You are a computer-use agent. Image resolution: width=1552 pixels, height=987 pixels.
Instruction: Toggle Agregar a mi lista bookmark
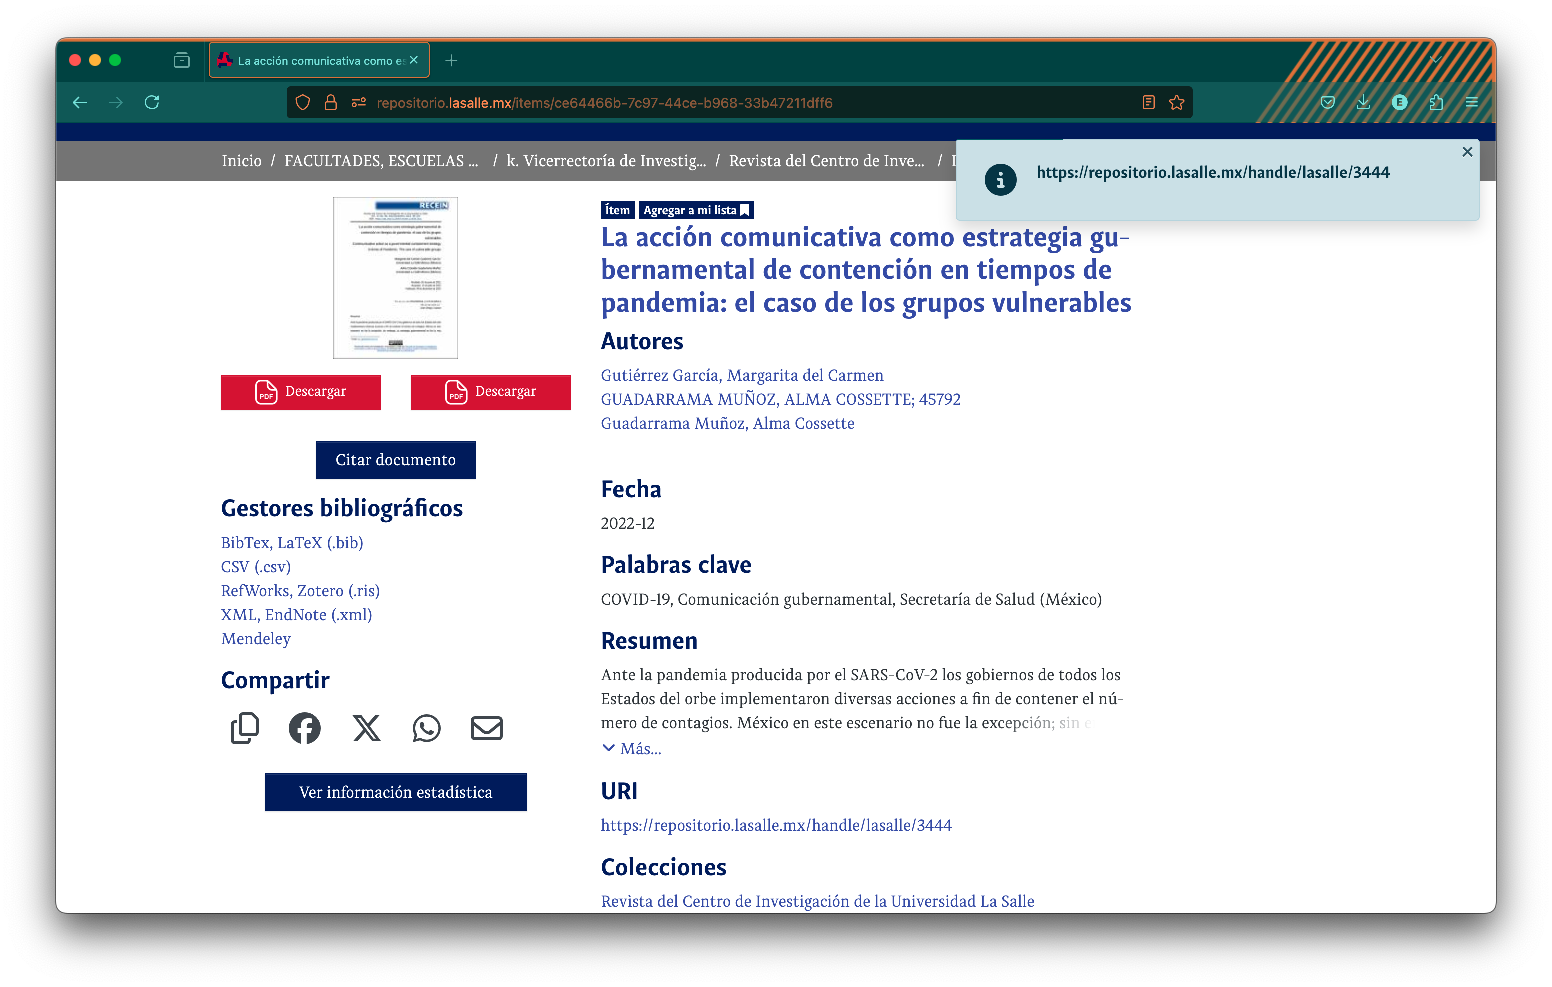tap(696, 210)
